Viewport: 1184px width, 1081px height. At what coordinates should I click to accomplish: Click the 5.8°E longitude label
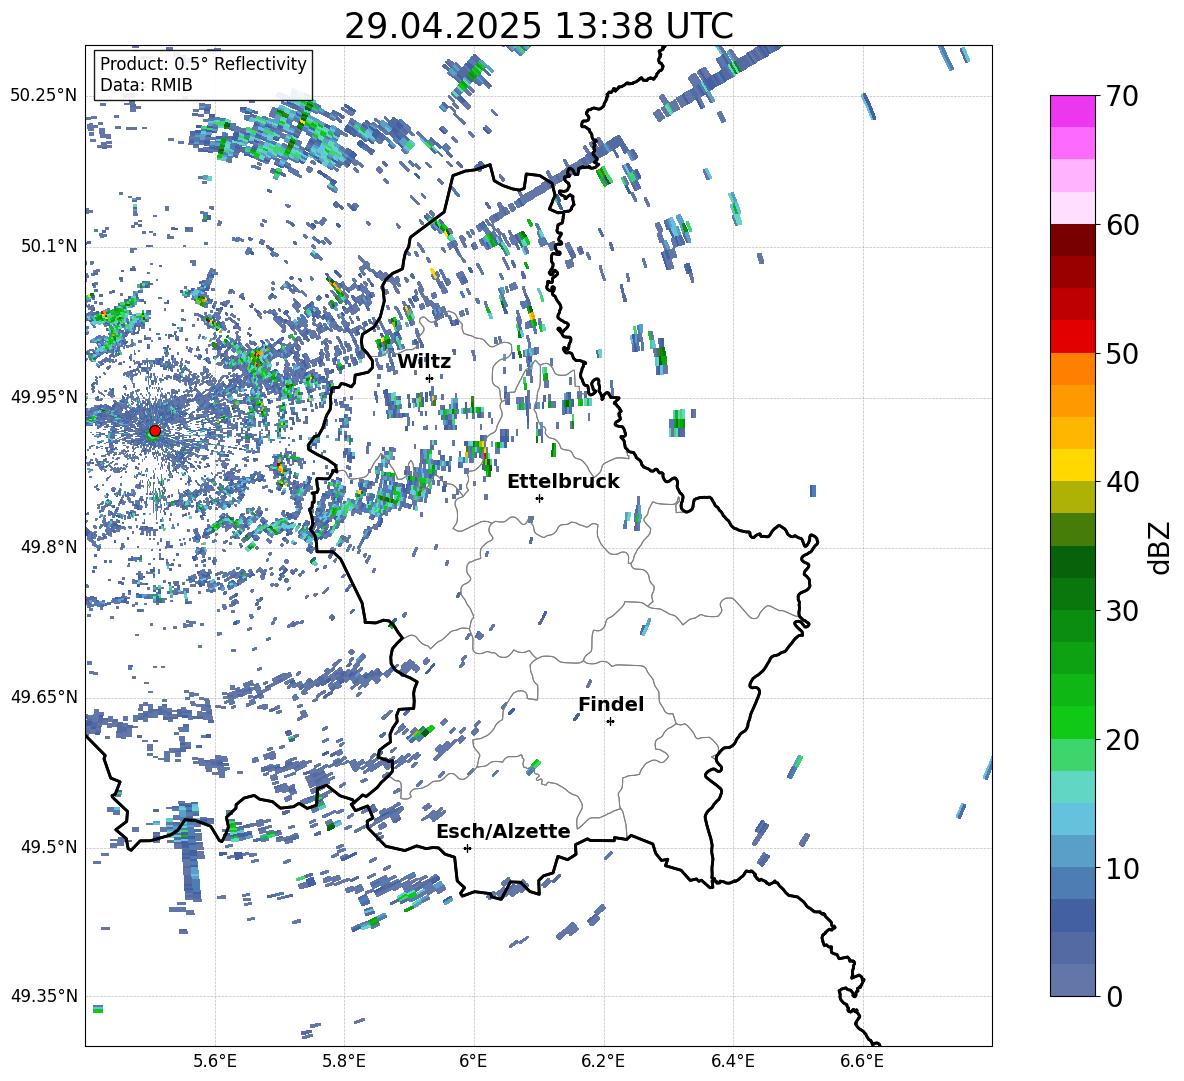pos(345,1061)
